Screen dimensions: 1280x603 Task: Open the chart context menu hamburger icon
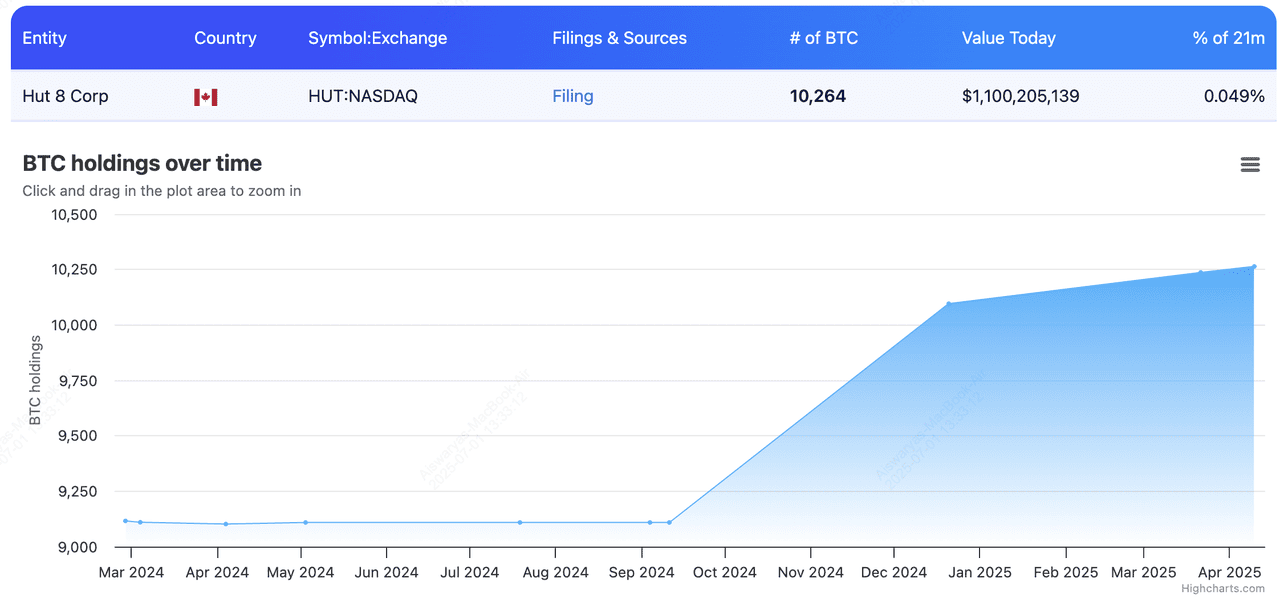pos(1249,165)
